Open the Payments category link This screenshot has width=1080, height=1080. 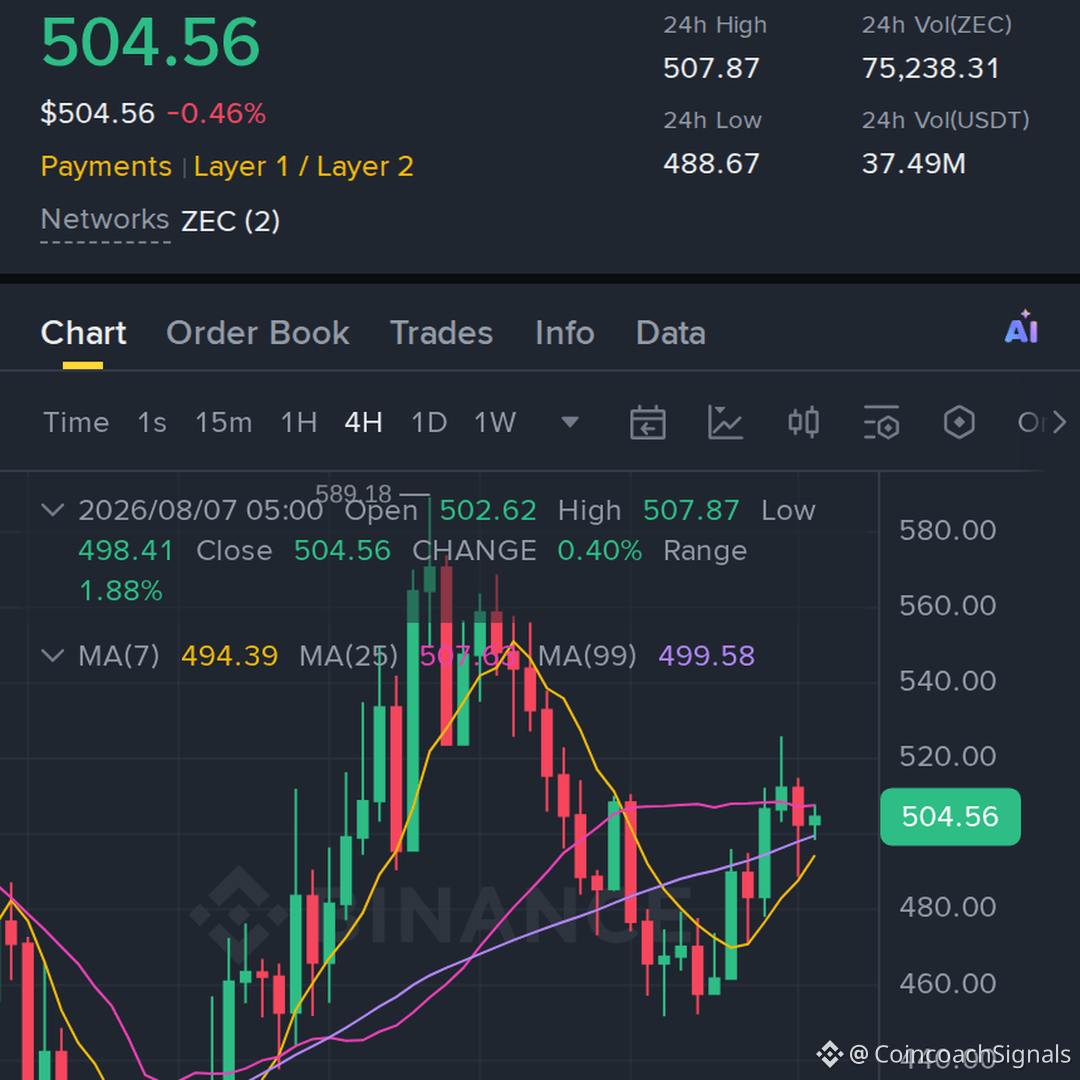tap(106, 167)
